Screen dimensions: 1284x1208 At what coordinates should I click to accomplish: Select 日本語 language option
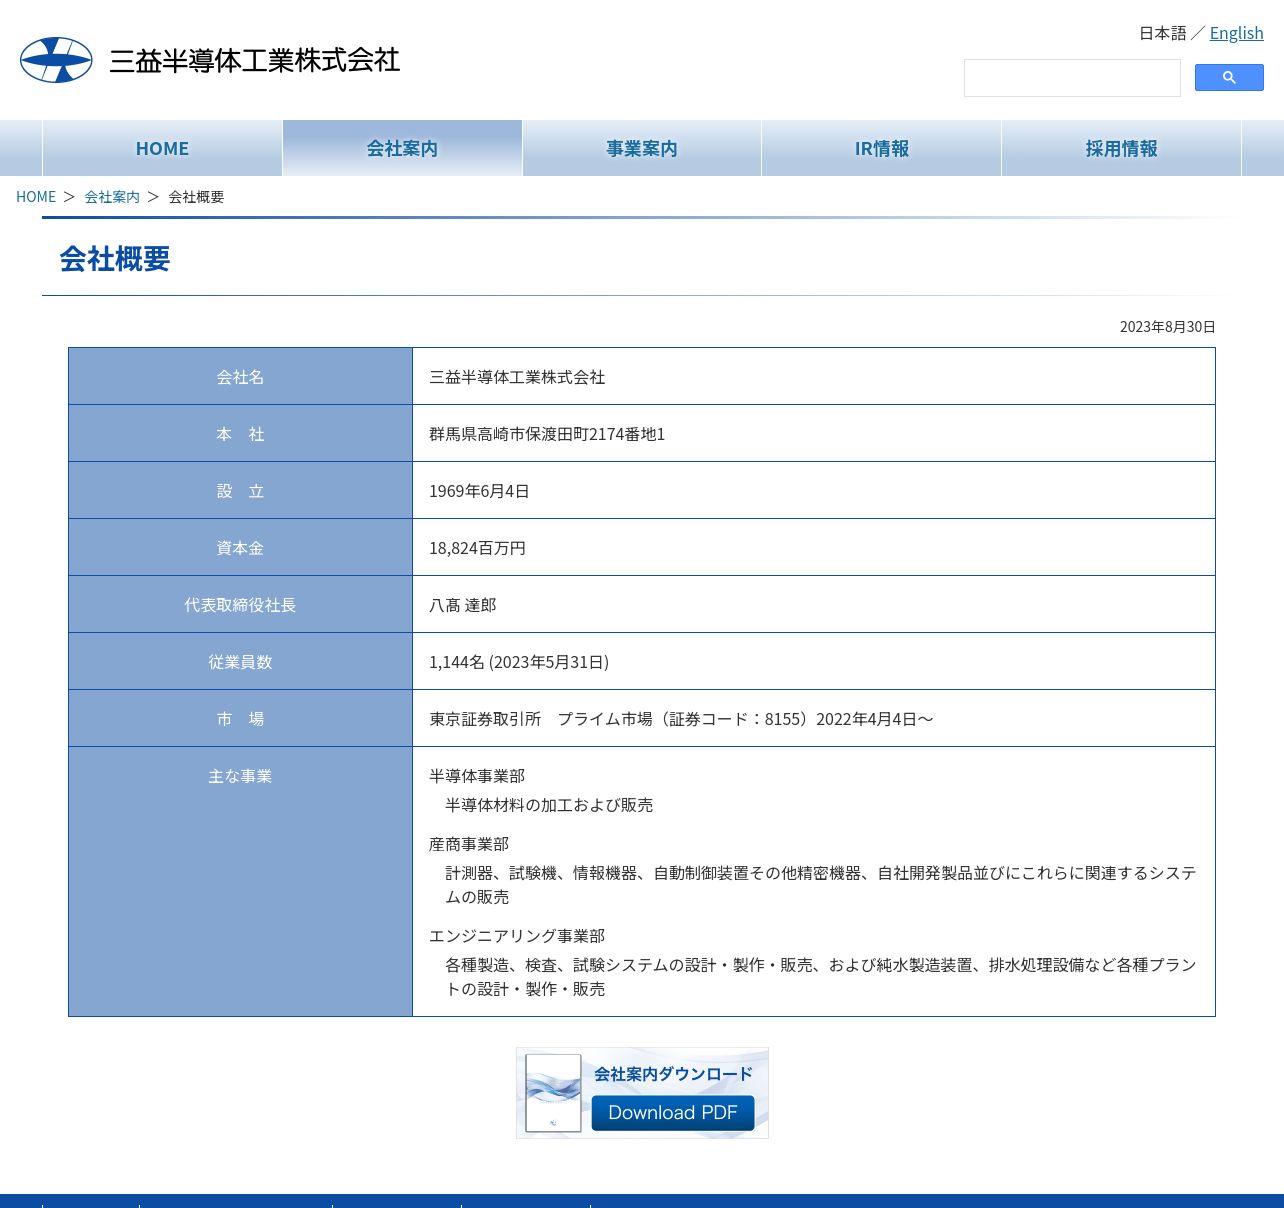point(1162,33)
